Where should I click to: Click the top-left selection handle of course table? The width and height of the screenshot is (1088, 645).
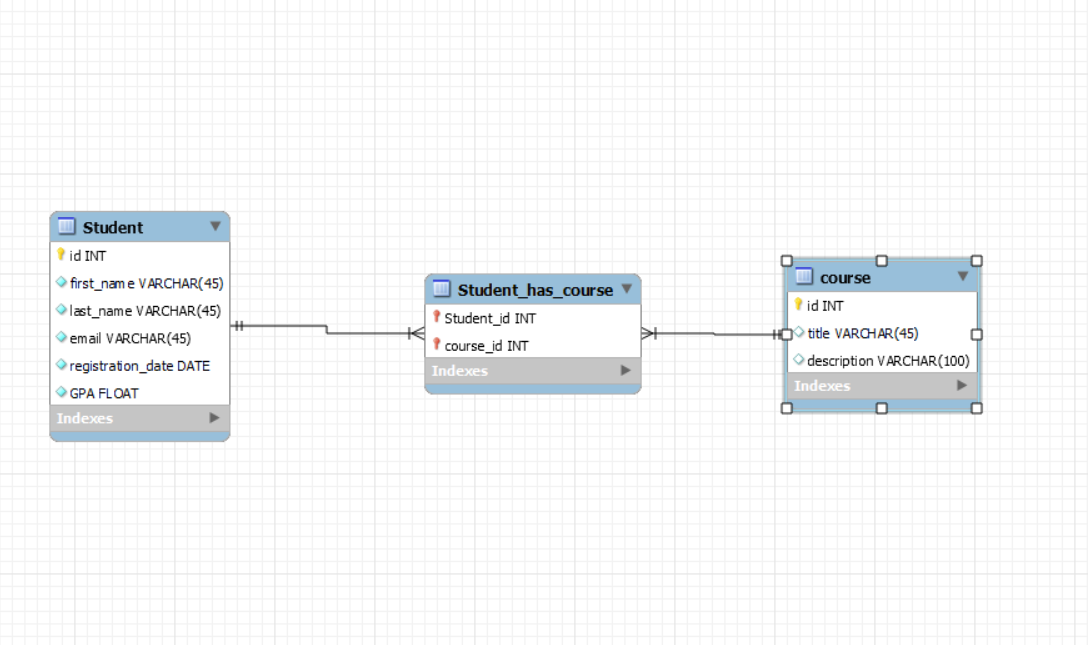tap(784, 259)
